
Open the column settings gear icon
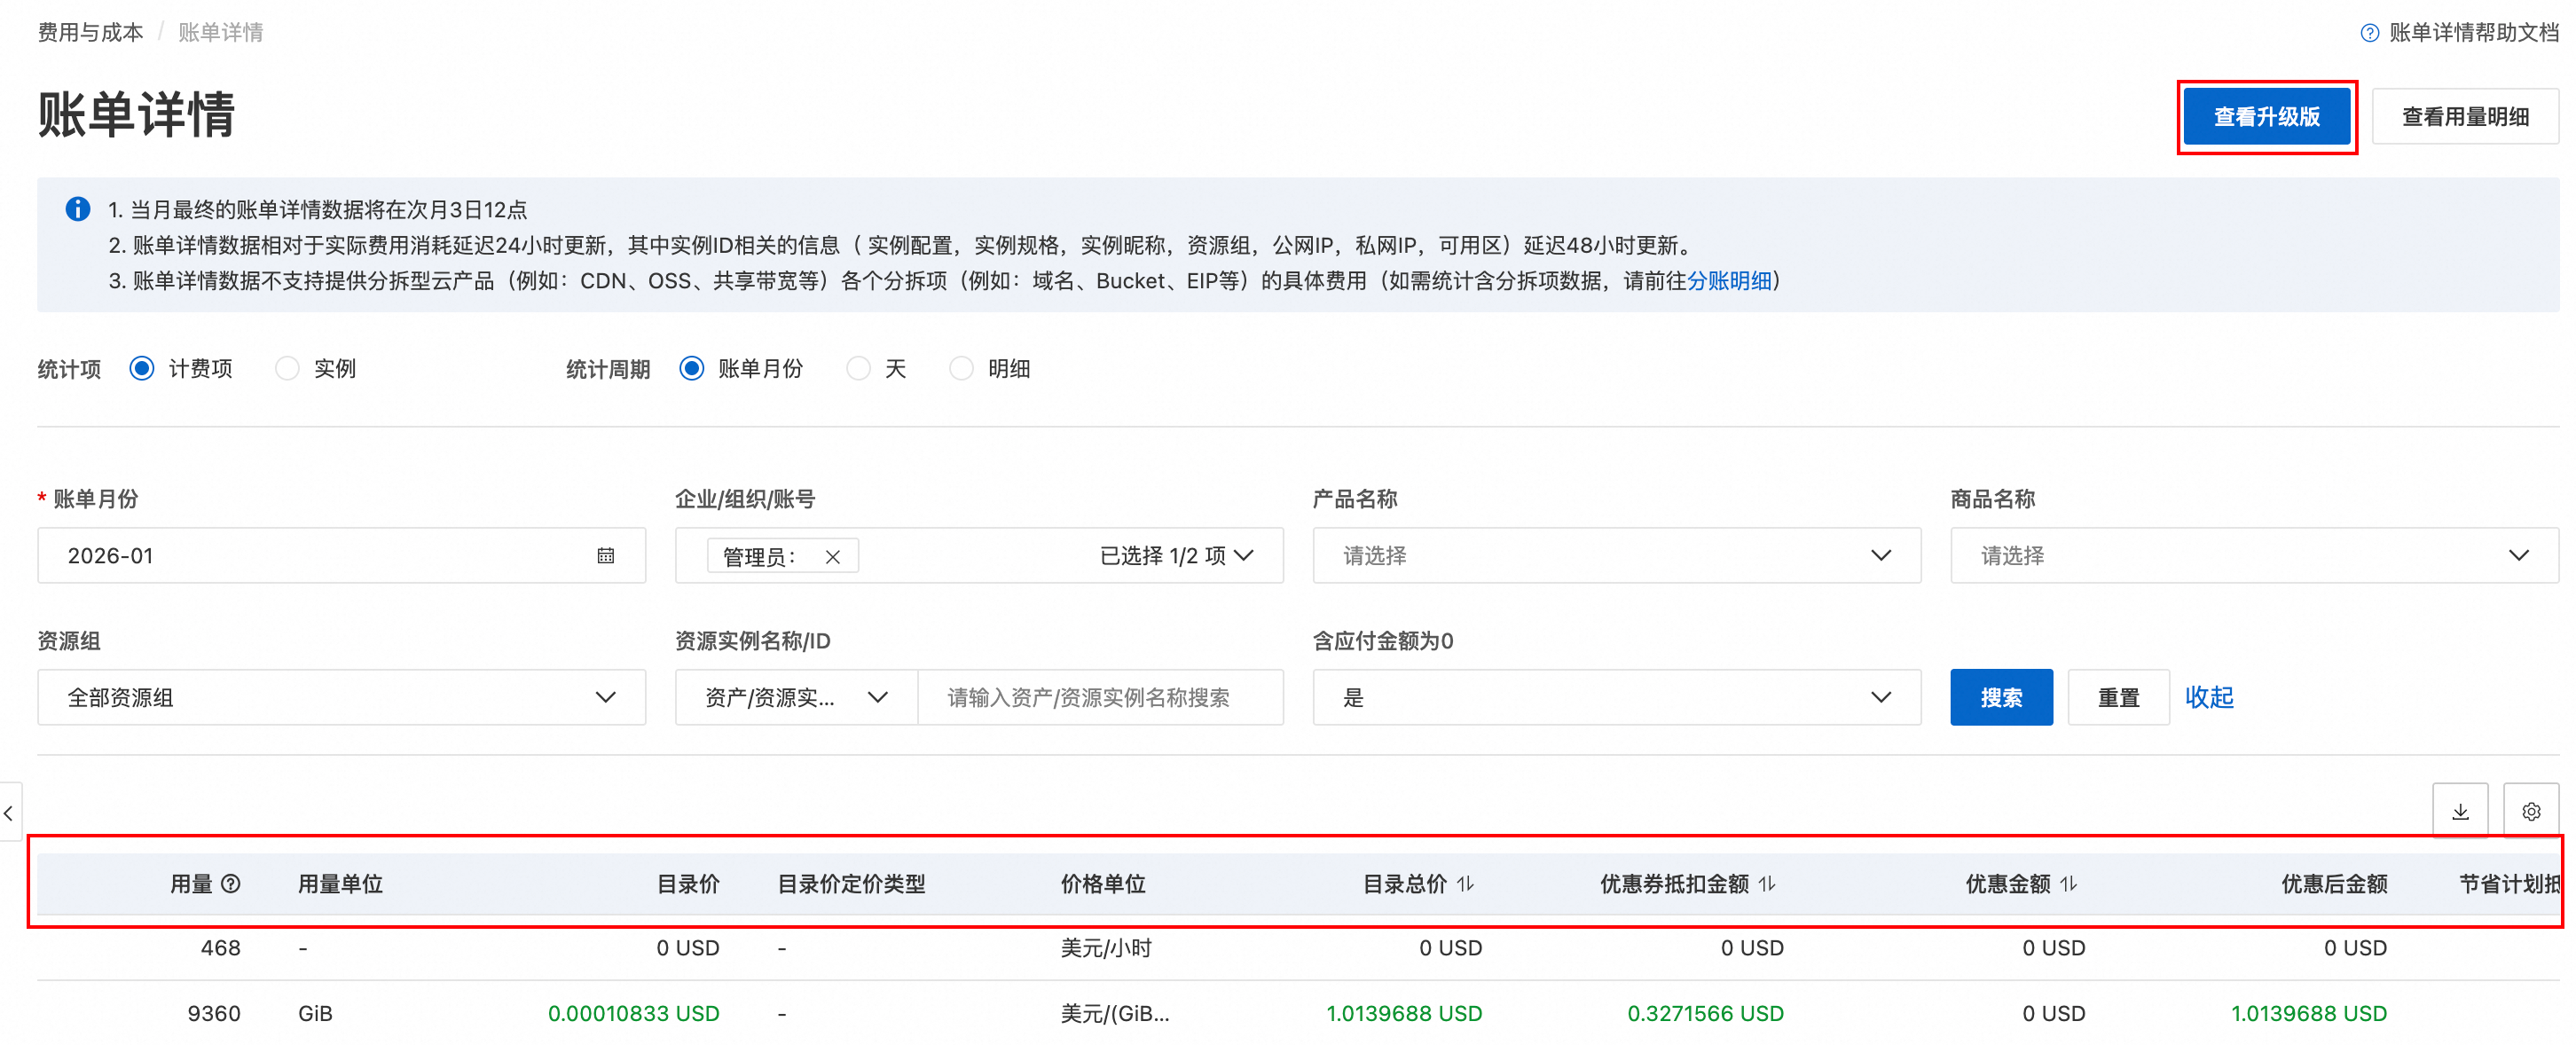point(2530,811)
